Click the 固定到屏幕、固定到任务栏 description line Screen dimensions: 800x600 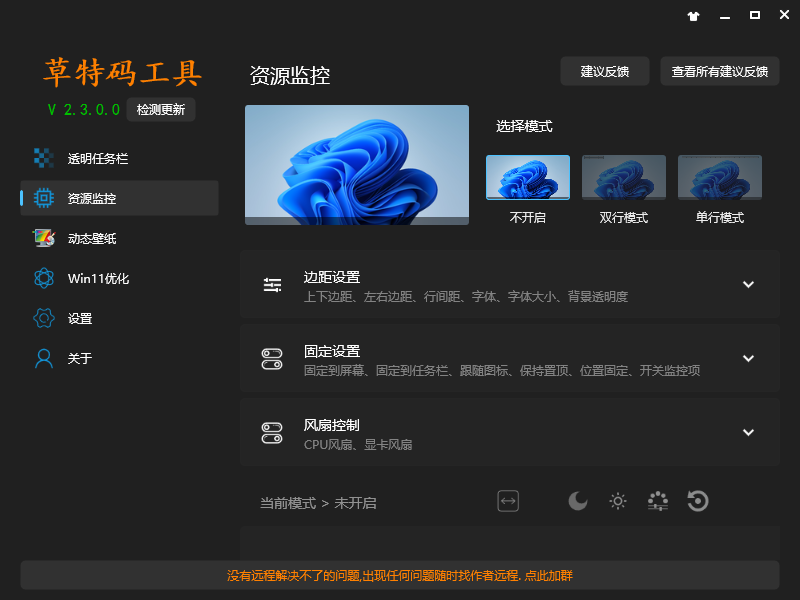pos(502,370)
